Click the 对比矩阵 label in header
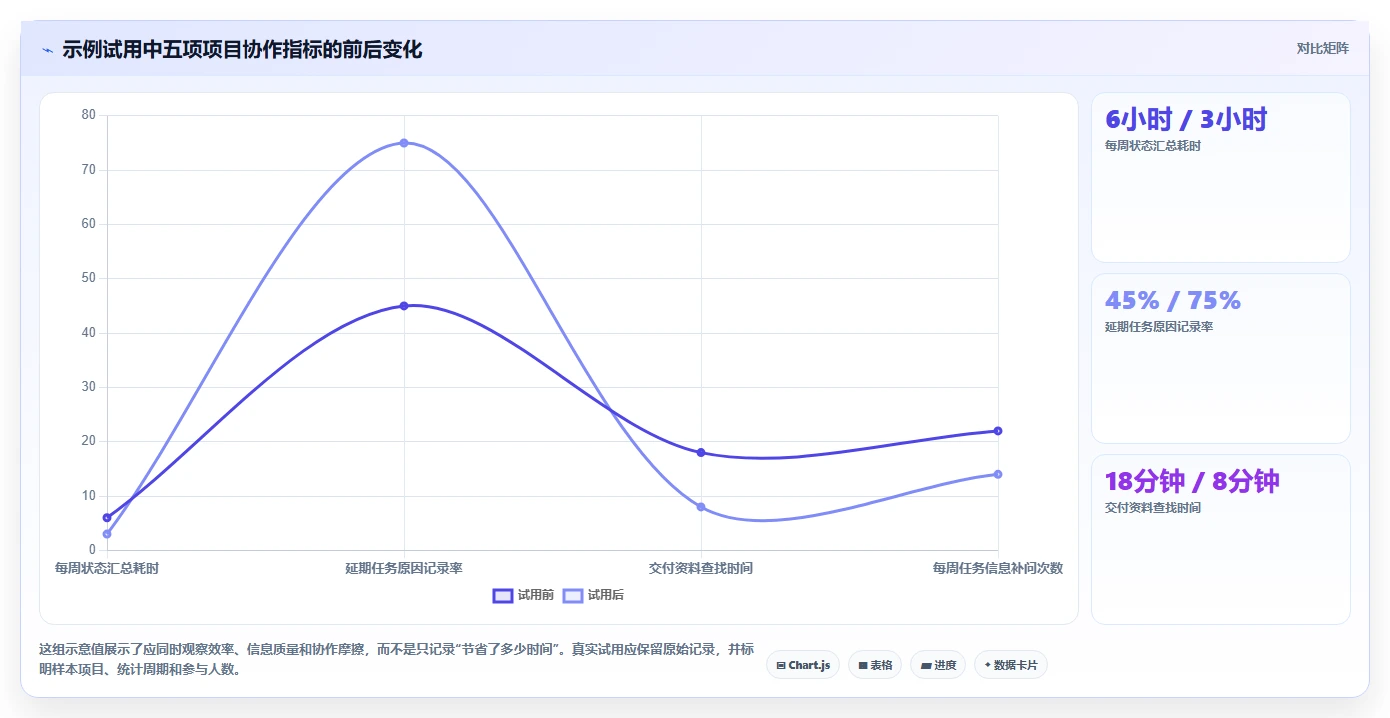Viewport: 1390px width, 718px height. [1322, 48]
